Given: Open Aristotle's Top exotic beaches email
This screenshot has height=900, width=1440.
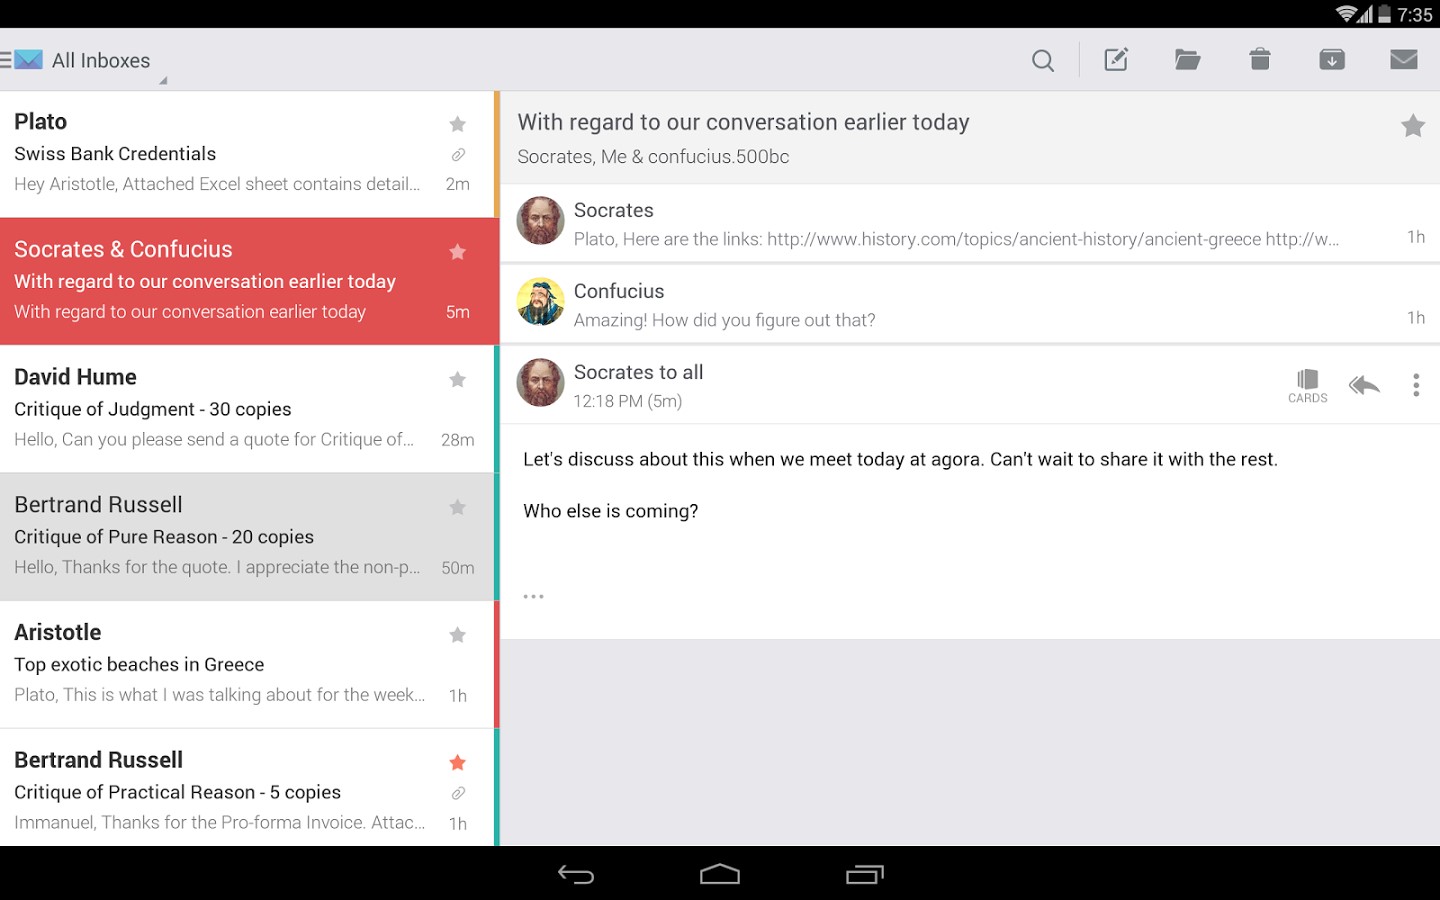Looking at the screenshot, I should 247,664.
